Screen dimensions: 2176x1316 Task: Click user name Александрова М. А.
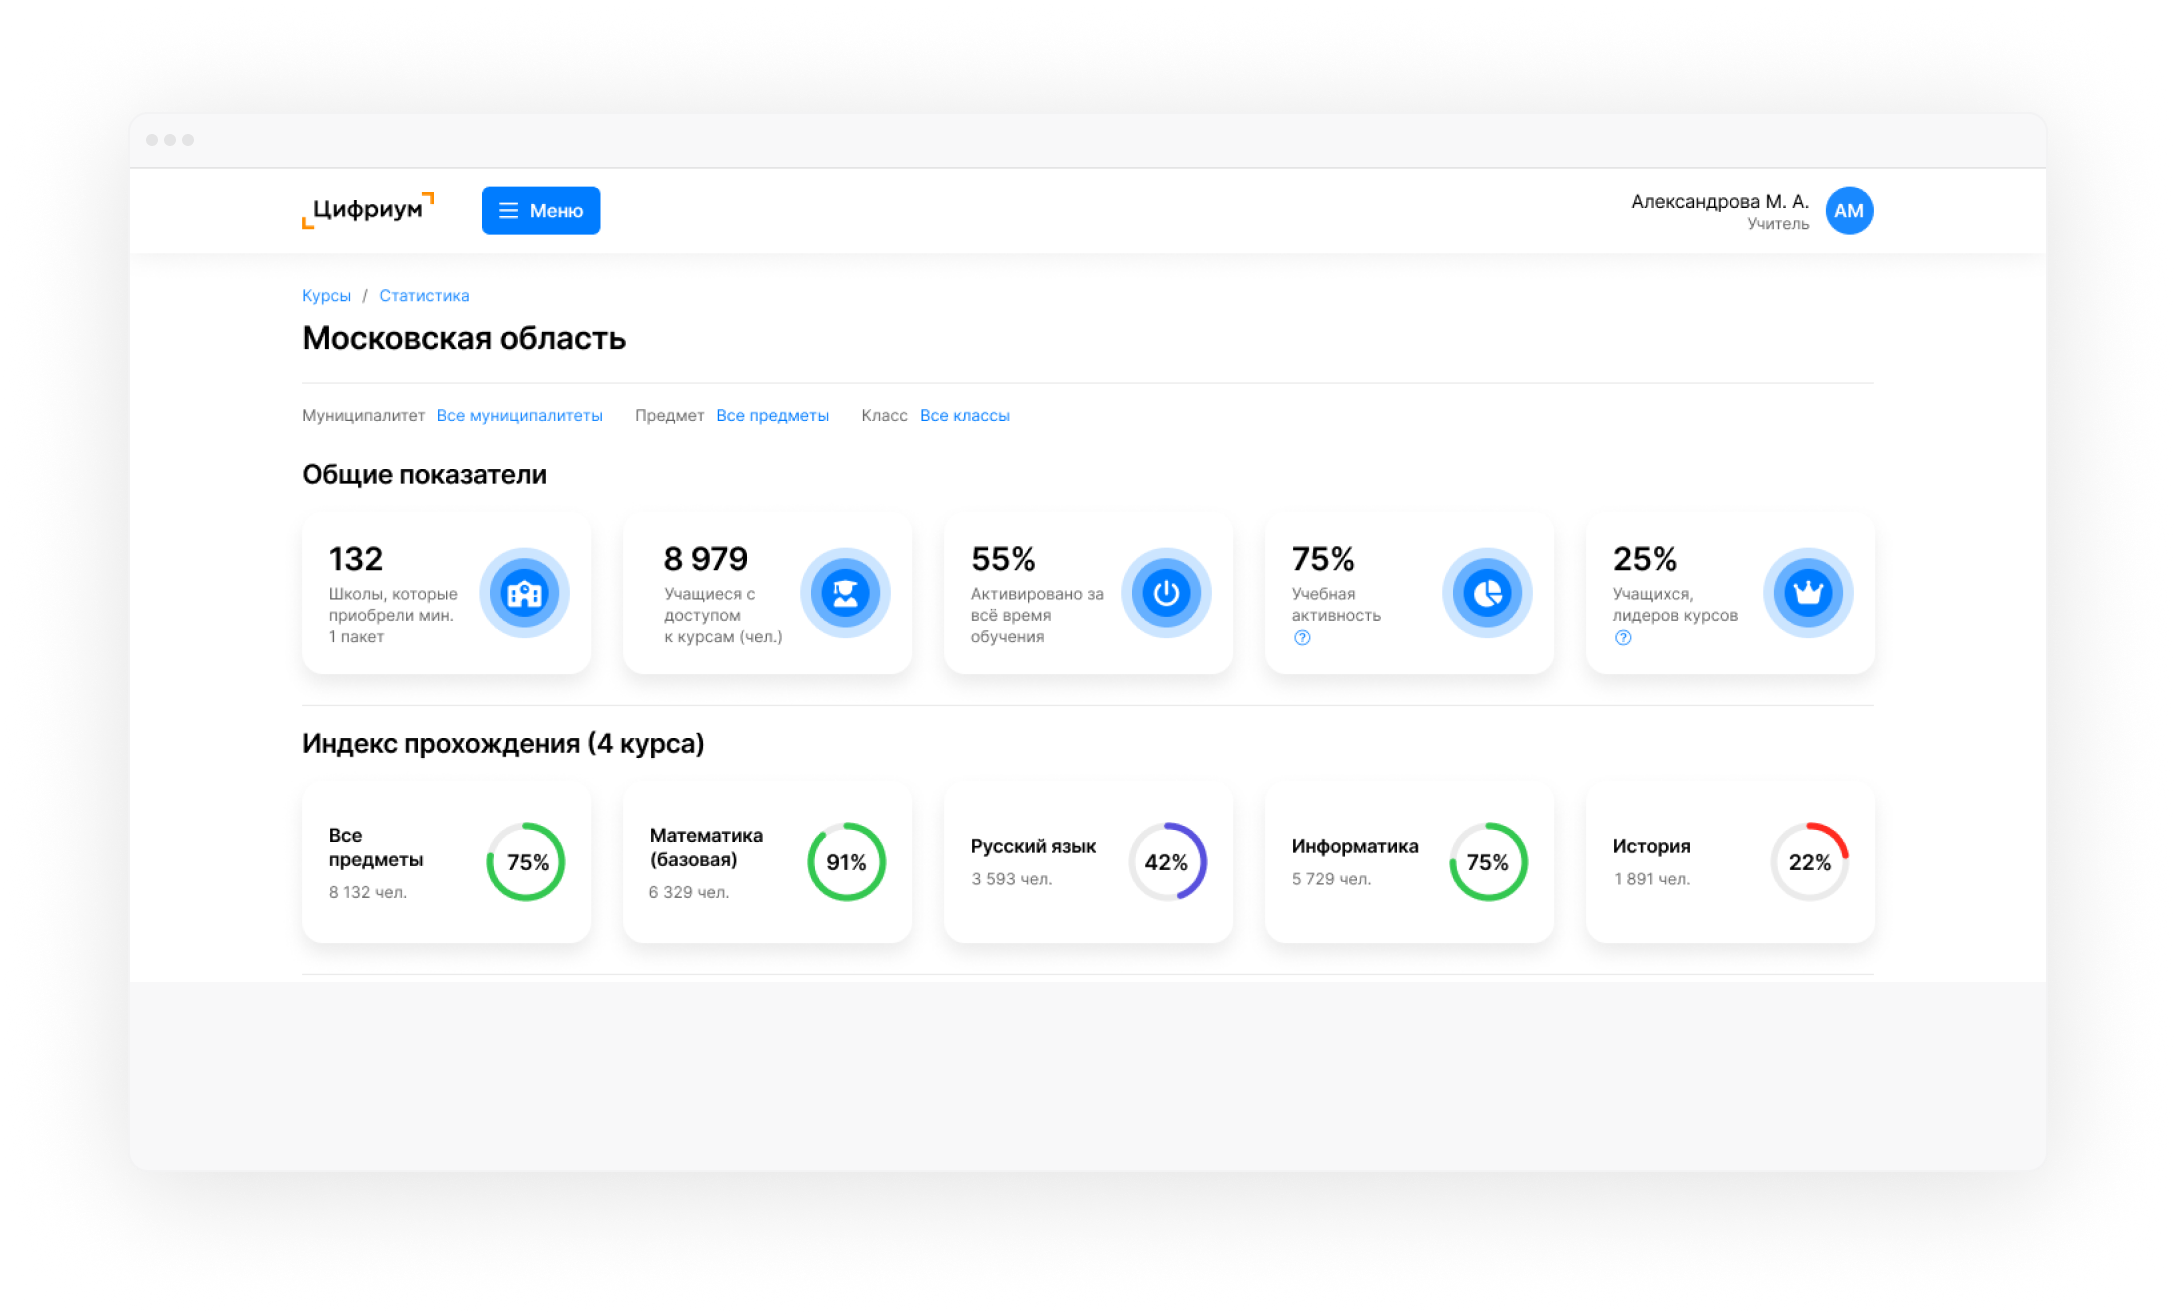pyautogui.click(x=1719, y=201)
